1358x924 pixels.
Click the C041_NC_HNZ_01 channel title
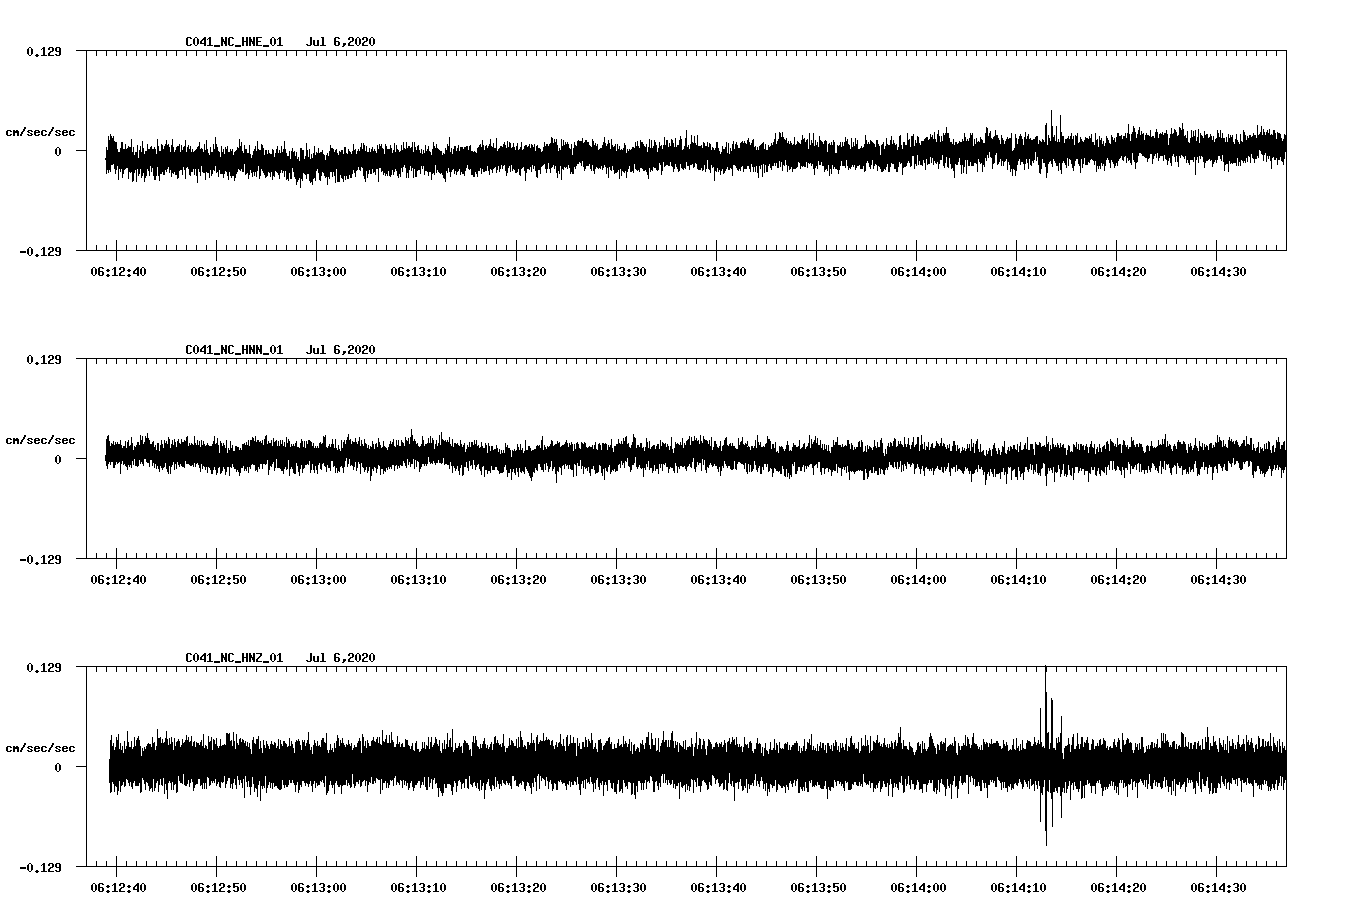[234, 657]
